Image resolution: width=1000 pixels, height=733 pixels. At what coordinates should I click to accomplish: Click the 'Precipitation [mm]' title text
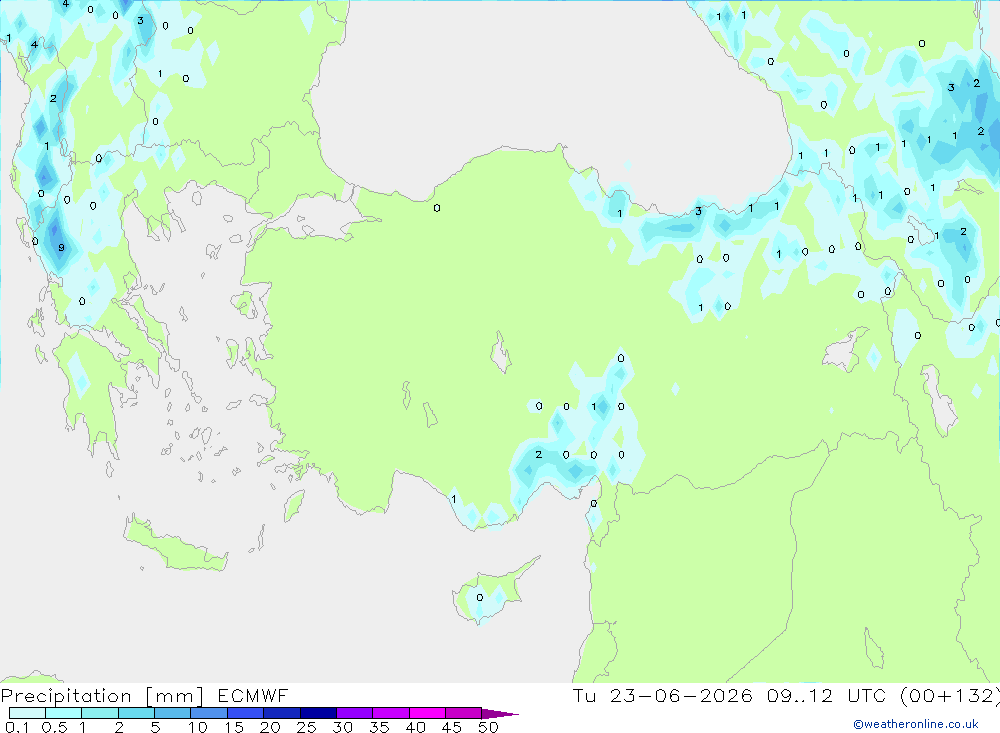coord(102,696)
